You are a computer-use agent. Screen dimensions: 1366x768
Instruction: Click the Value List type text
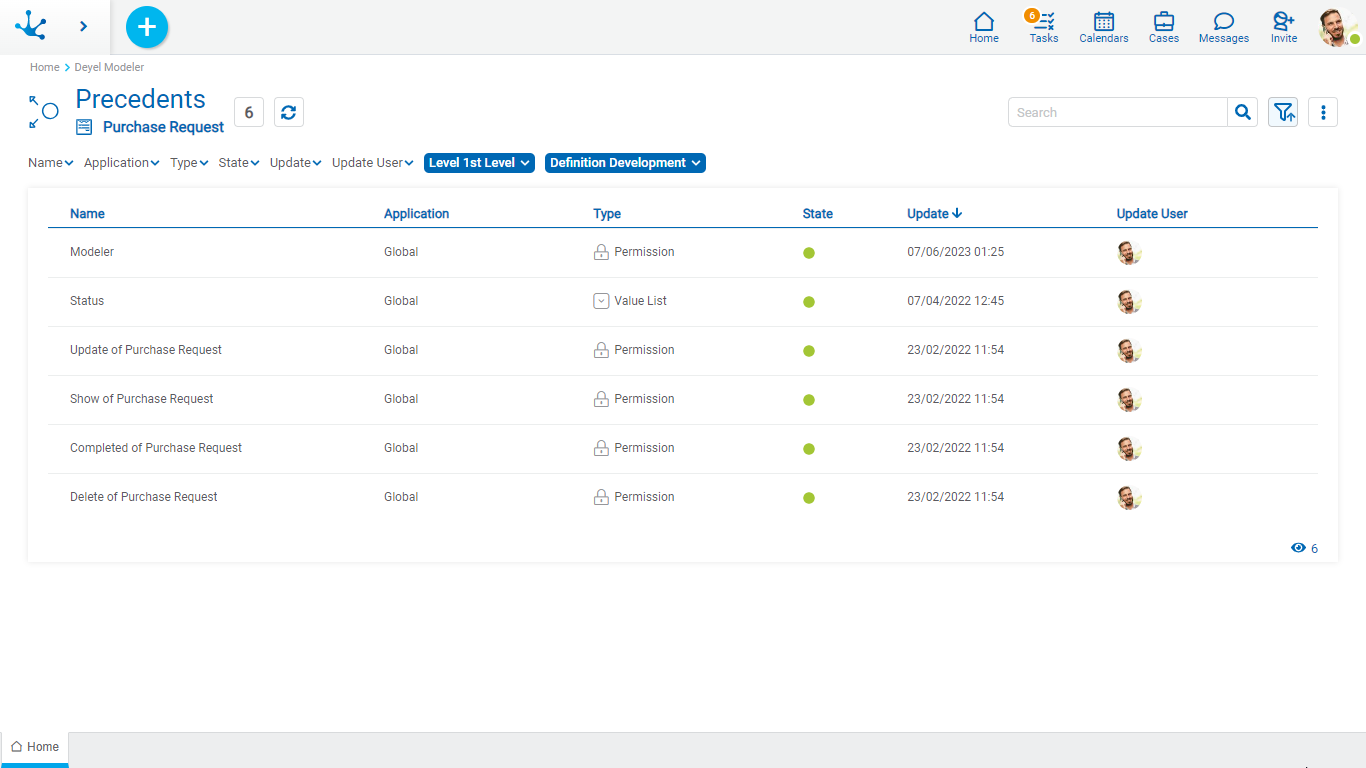coord(640,301)
